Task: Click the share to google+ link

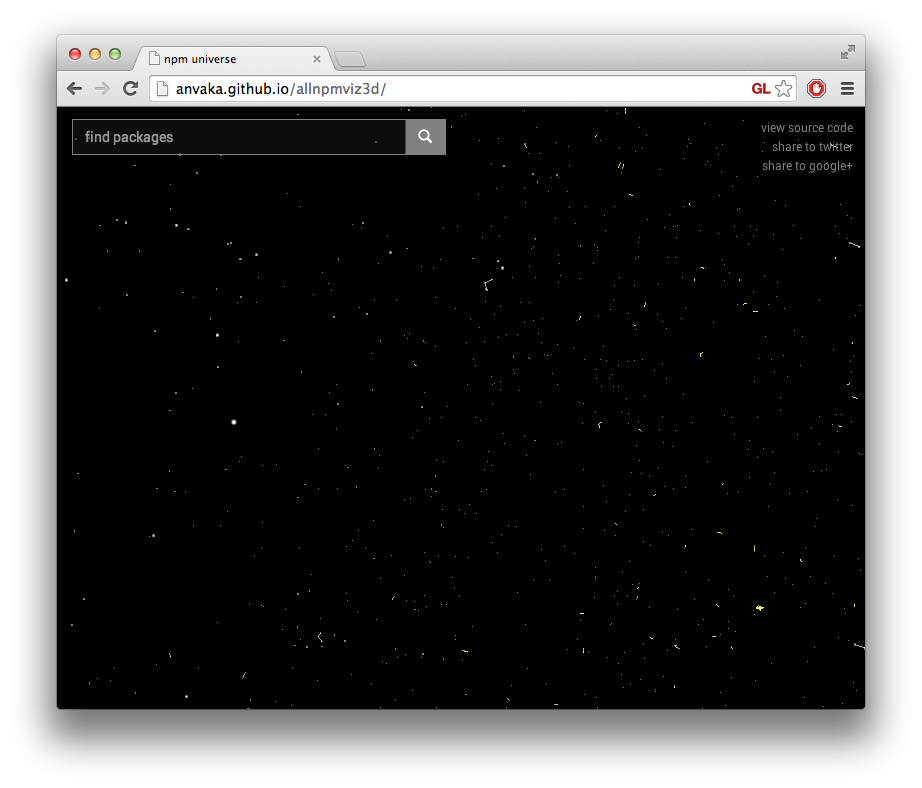Action: (807, 166)
